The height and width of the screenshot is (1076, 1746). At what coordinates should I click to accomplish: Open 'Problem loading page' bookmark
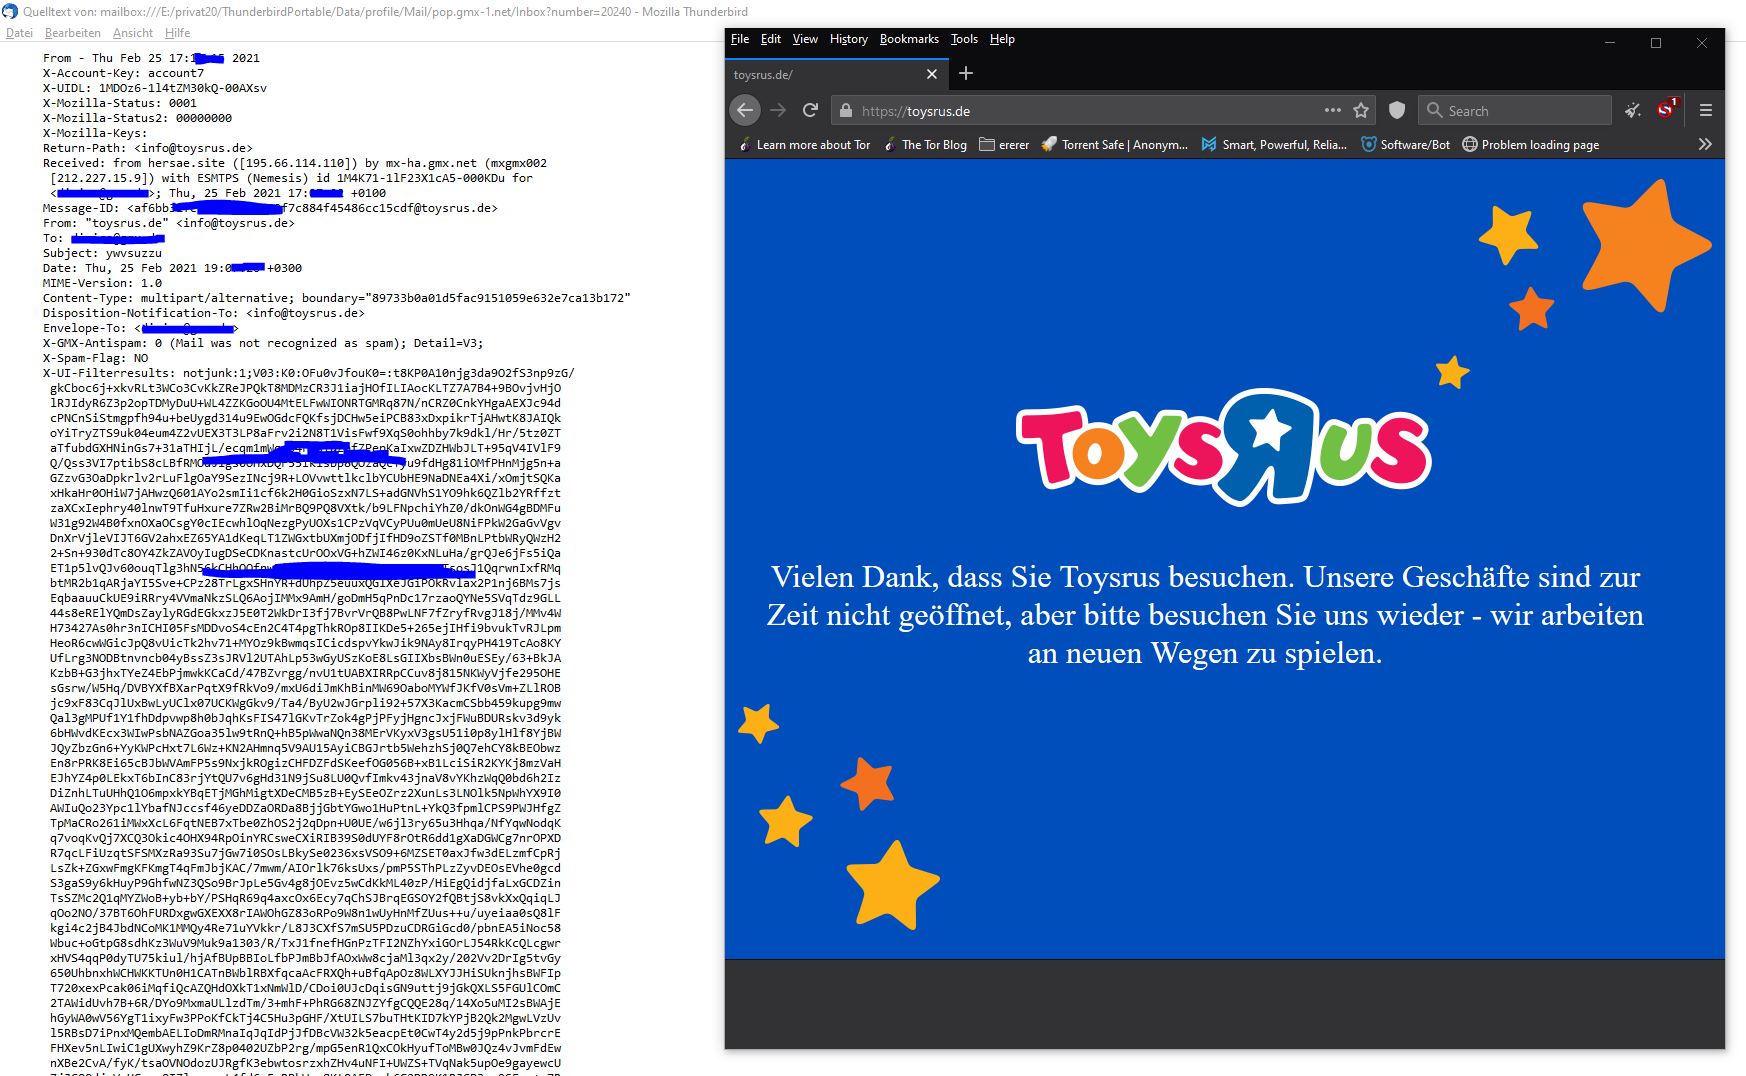tap(1530, 144)
